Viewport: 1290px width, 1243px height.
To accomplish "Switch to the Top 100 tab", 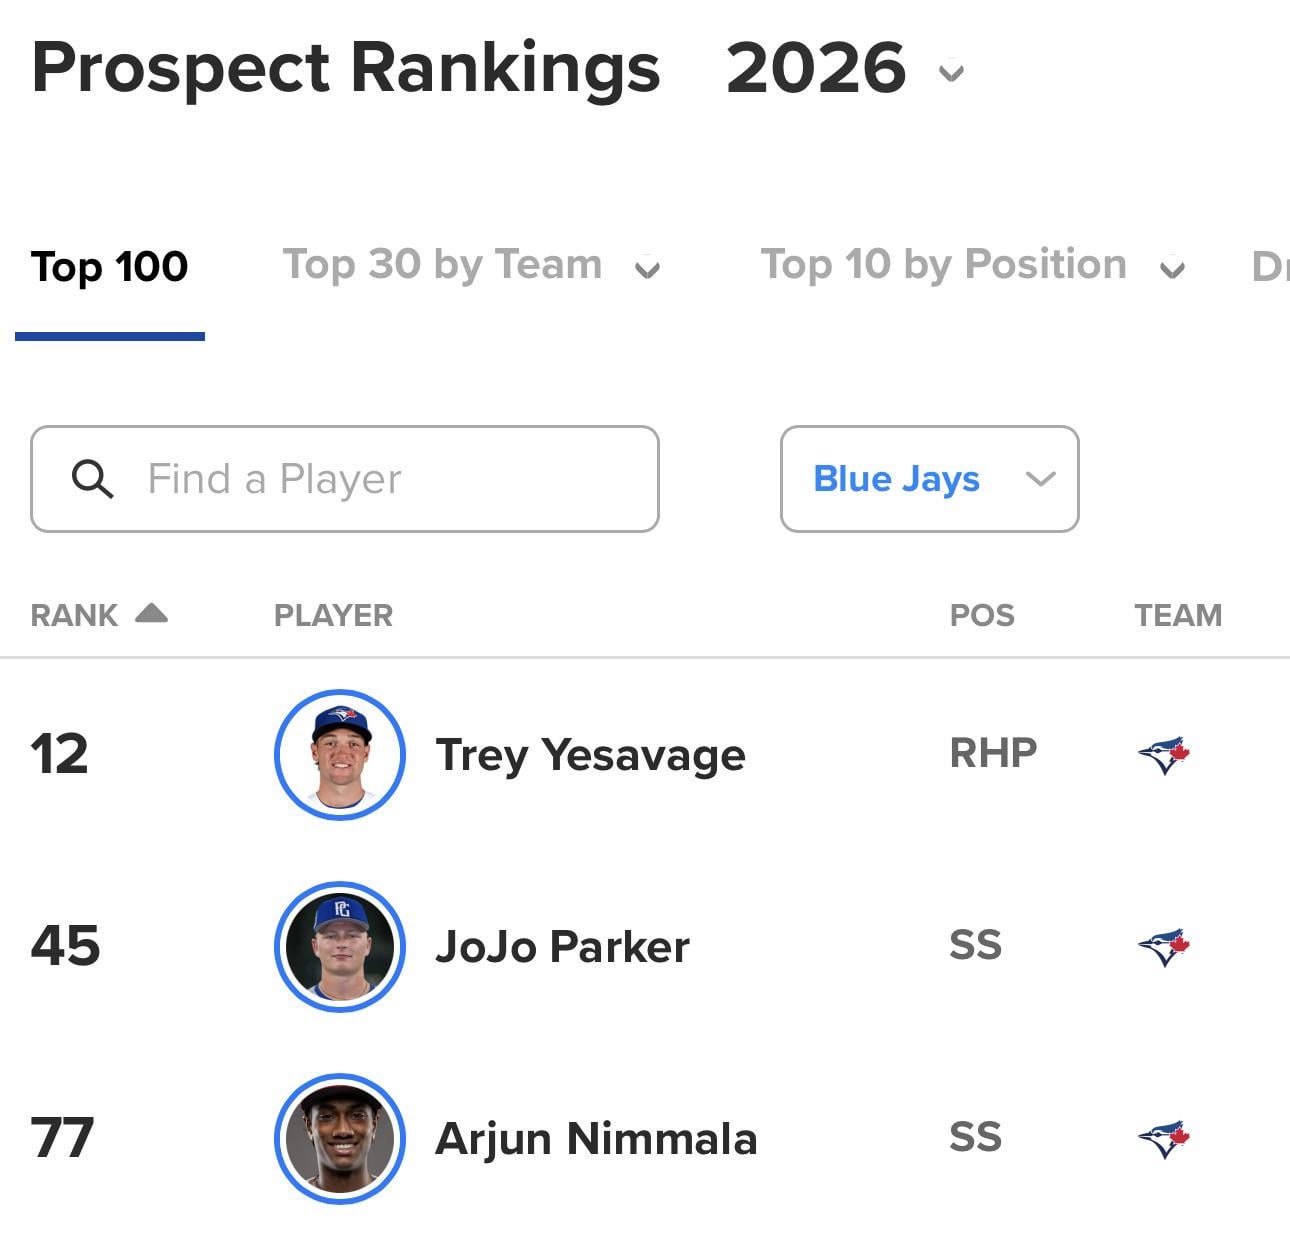I will [x=110, y=267].
